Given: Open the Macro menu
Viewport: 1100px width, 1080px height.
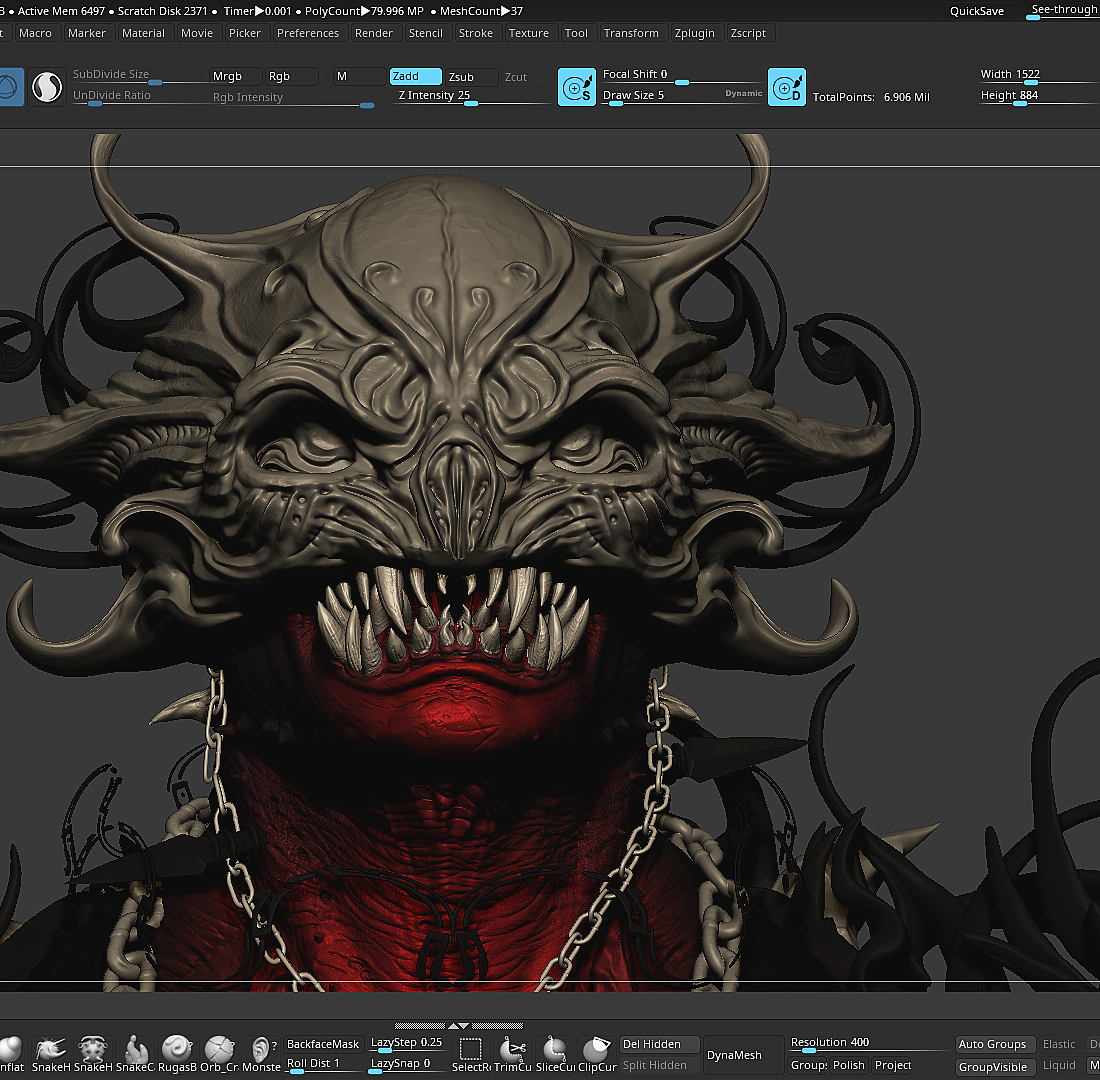Looking at the screenshot, I should [x=36, y=33].
